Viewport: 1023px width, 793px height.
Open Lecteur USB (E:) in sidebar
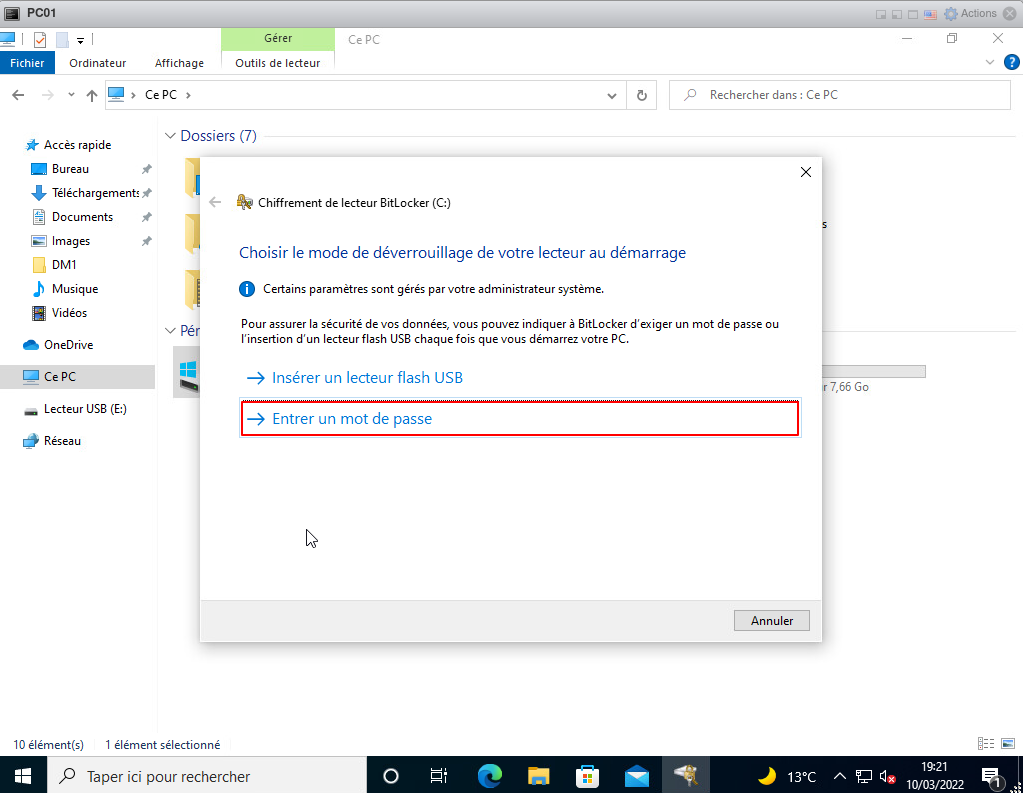[85, 409]
